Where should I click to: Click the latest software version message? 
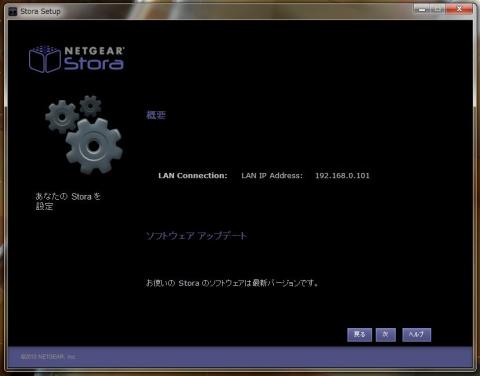[232, 283]
